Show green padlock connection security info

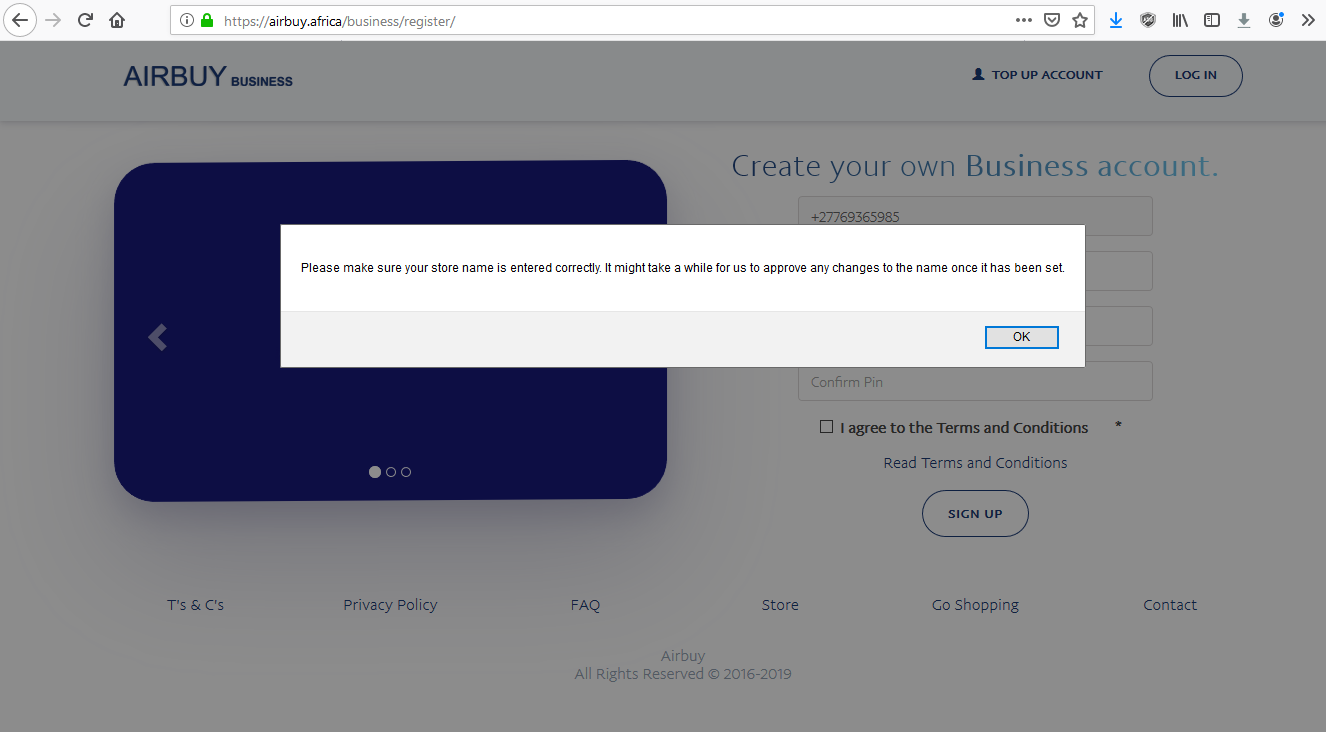pos(207,20)
